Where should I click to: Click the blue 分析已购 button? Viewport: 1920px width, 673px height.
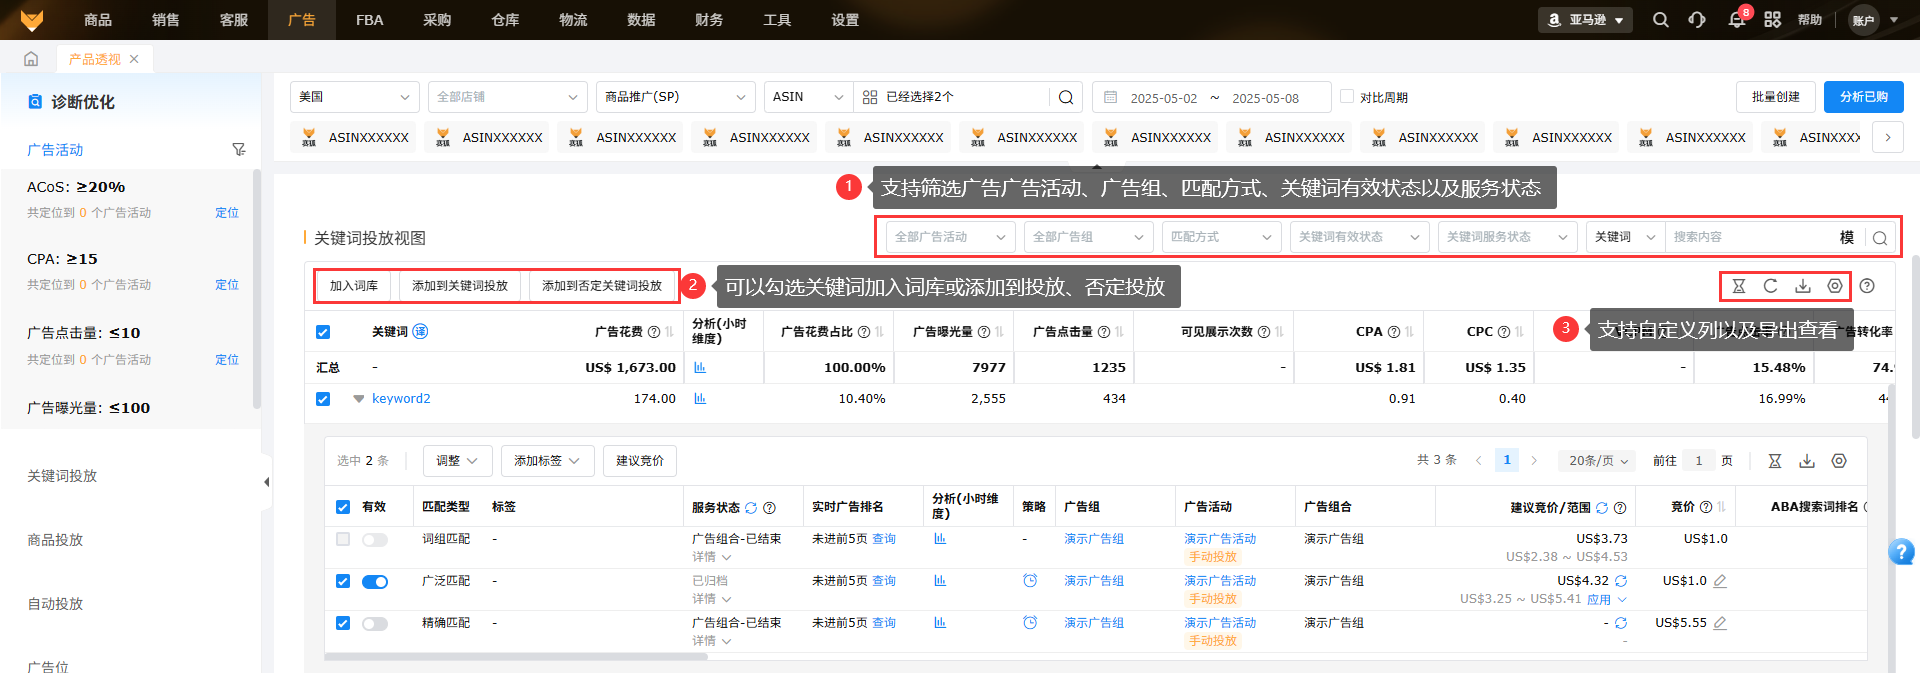pyautogui.click(x=1863, y=97)
